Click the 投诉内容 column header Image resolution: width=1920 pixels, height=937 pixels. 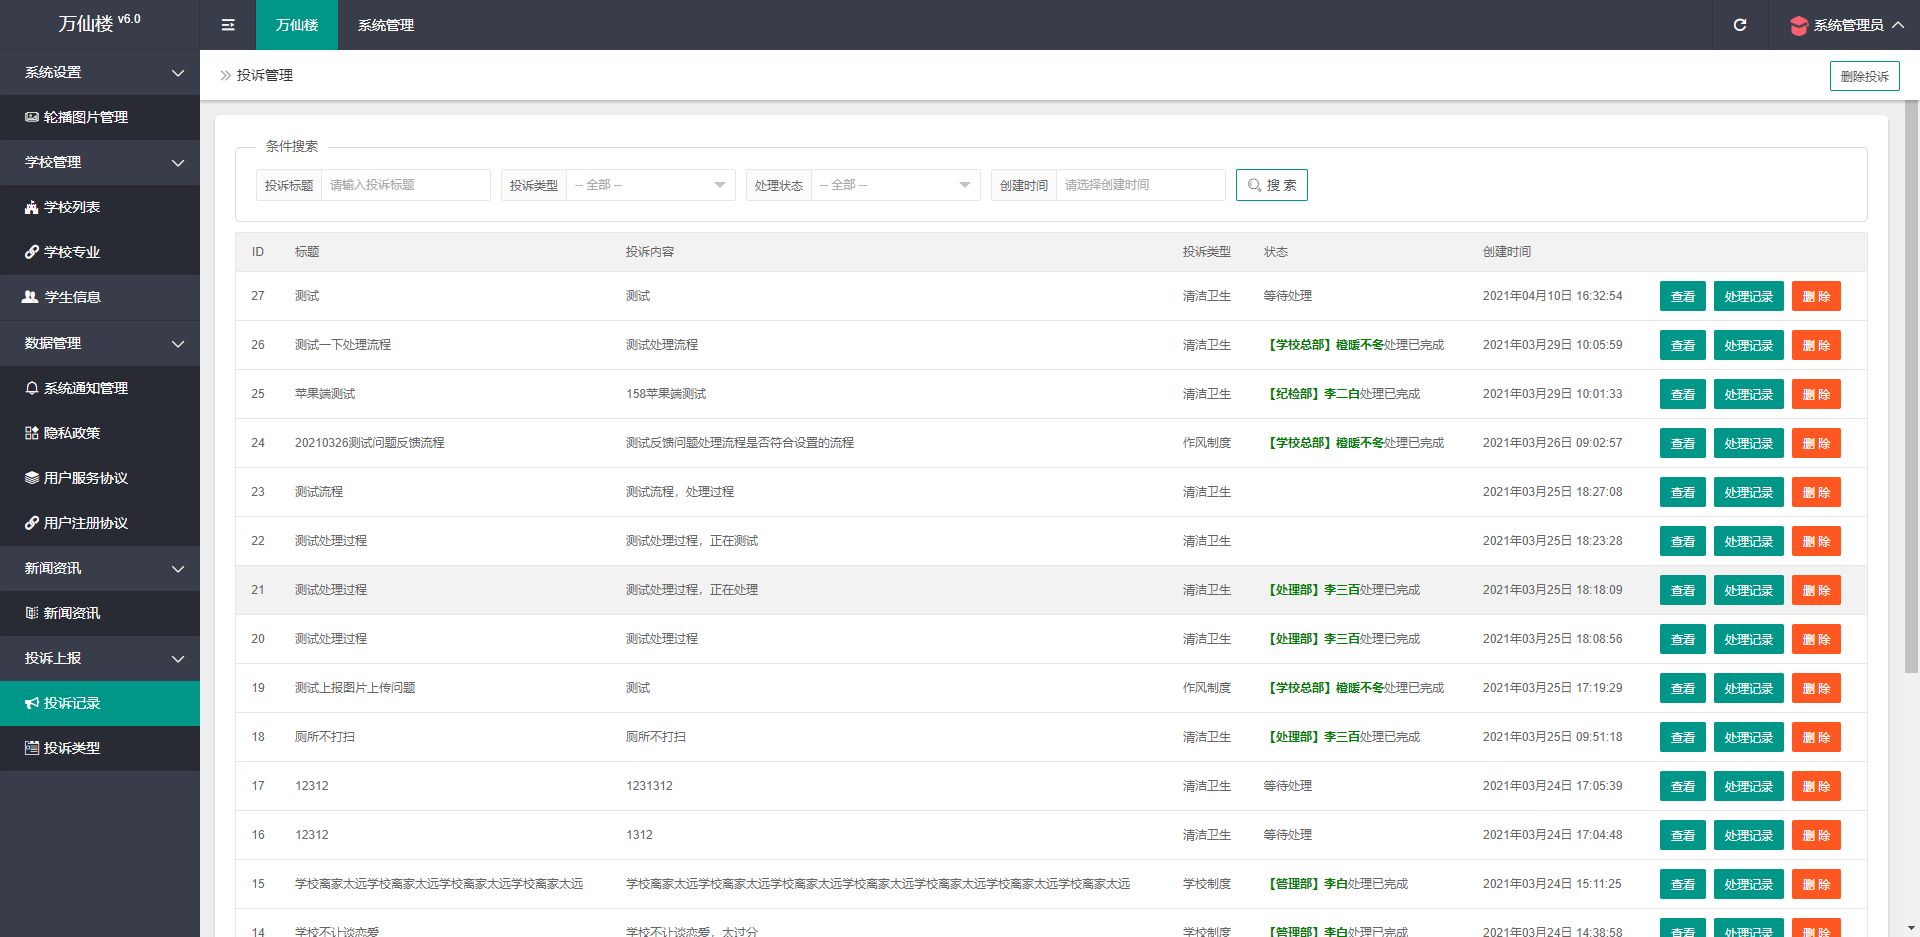click(650, 252)
